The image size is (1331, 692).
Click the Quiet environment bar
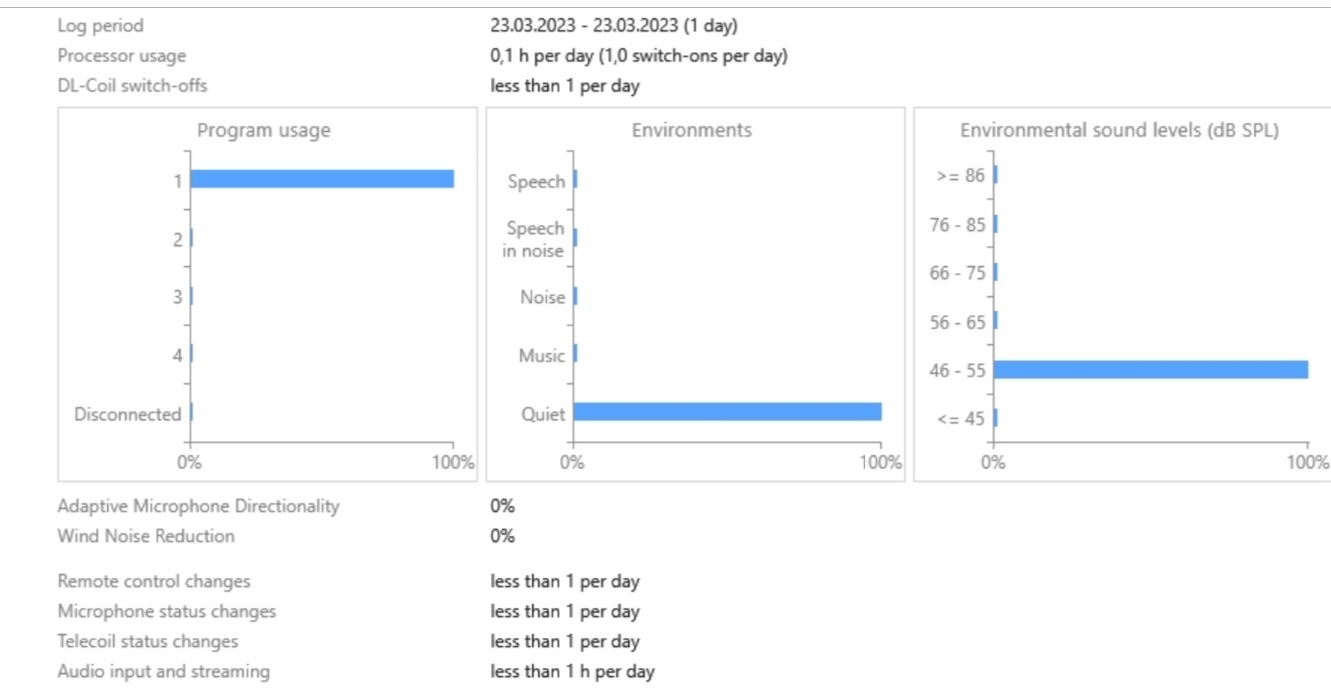[x=727, y=412]
